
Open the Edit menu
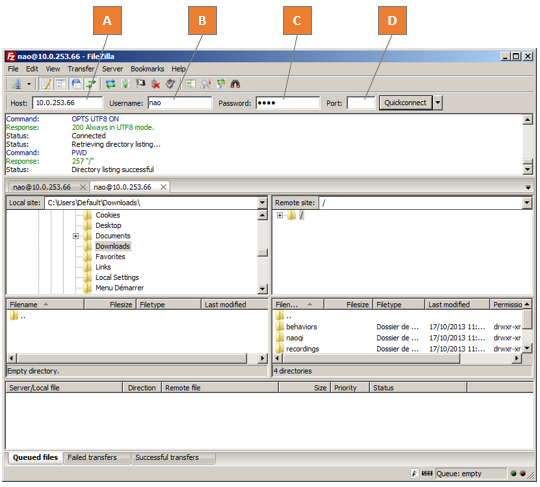click(32, 69)
